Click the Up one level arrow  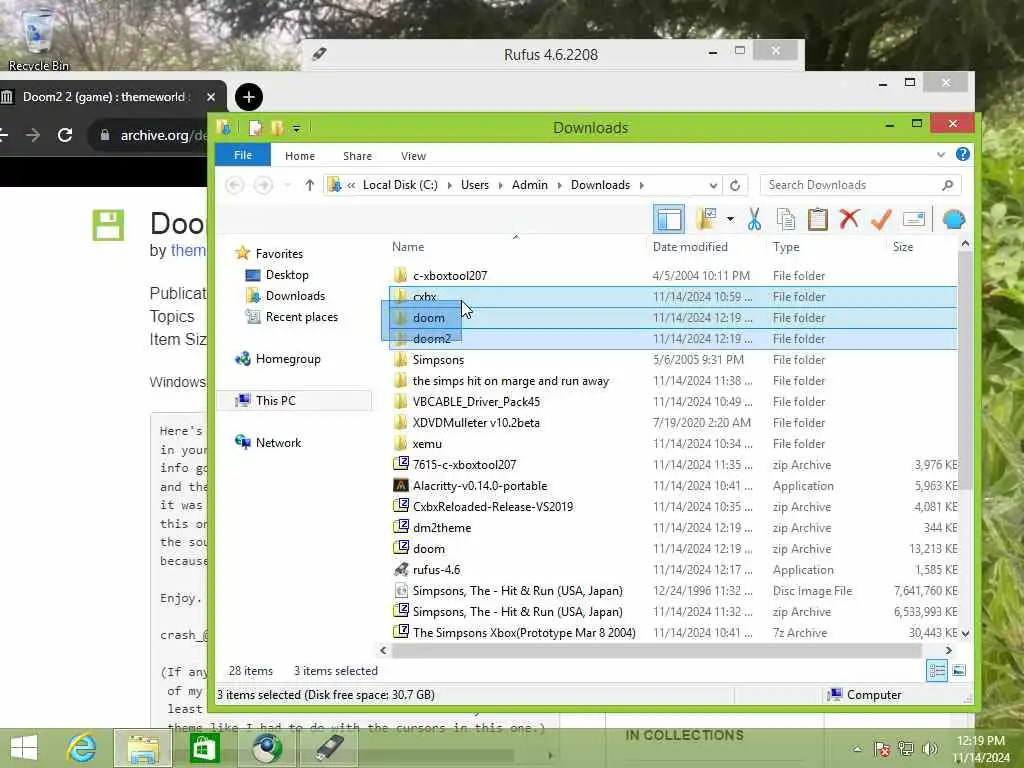click(310, 185)
